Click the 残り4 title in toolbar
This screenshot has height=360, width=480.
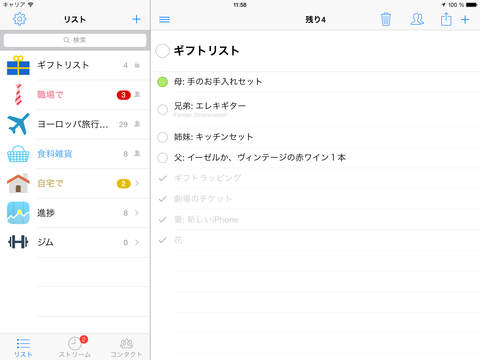click(x=315, y=20)
